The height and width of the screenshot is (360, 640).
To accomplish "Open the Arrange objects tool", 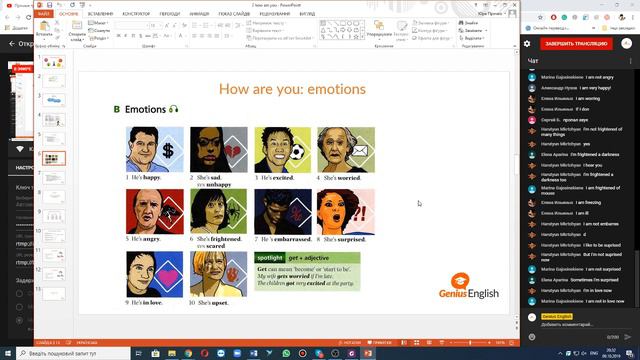I will pos(379,29).
